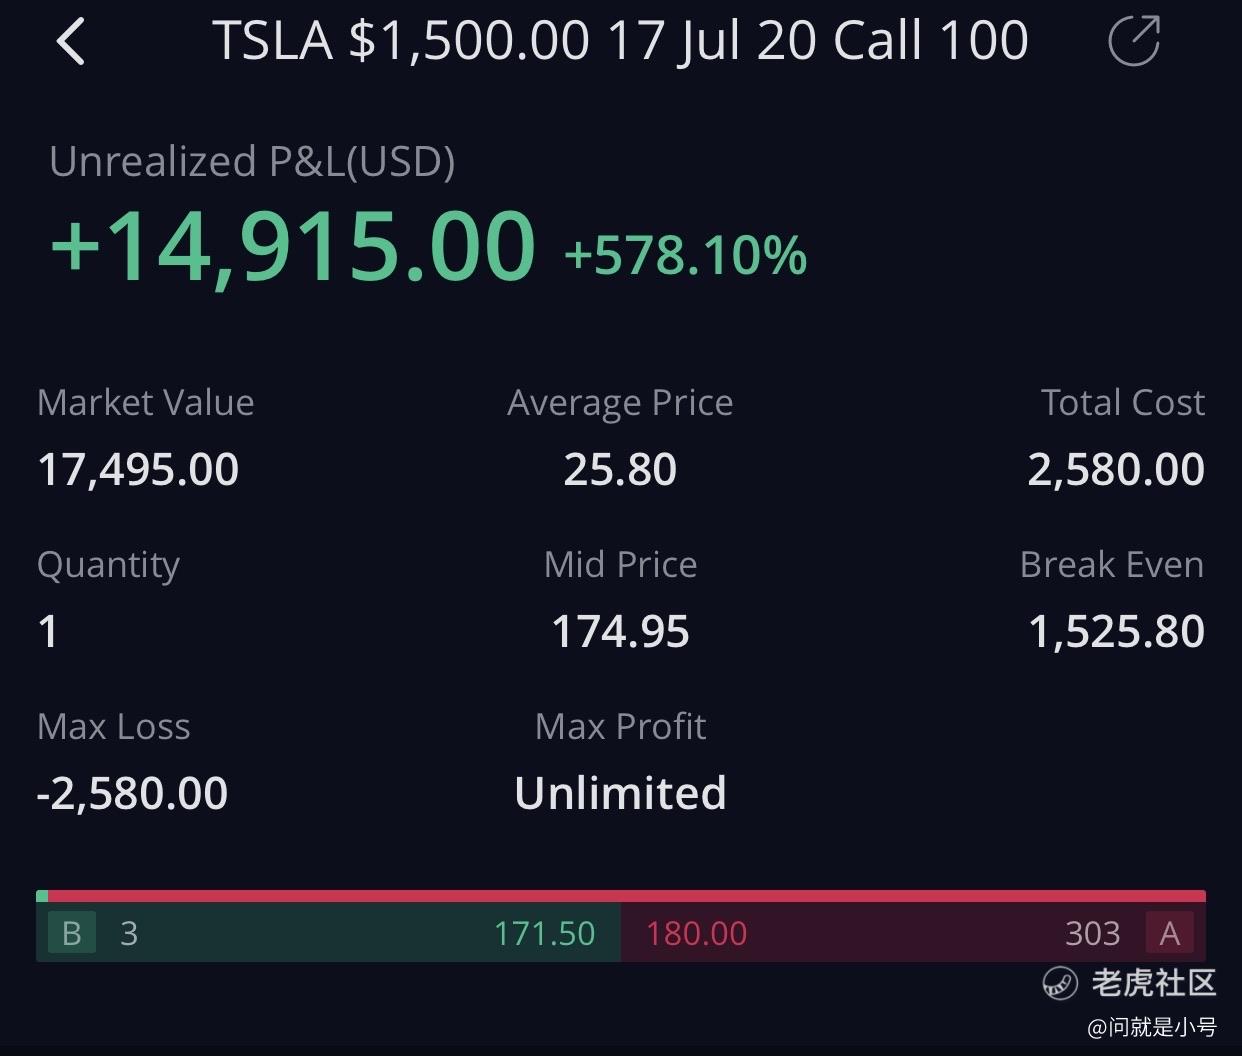Tap the thin bid/ask ratio bar
The width and height of the screenshot is (1242, 1056).
click(620, 896)
